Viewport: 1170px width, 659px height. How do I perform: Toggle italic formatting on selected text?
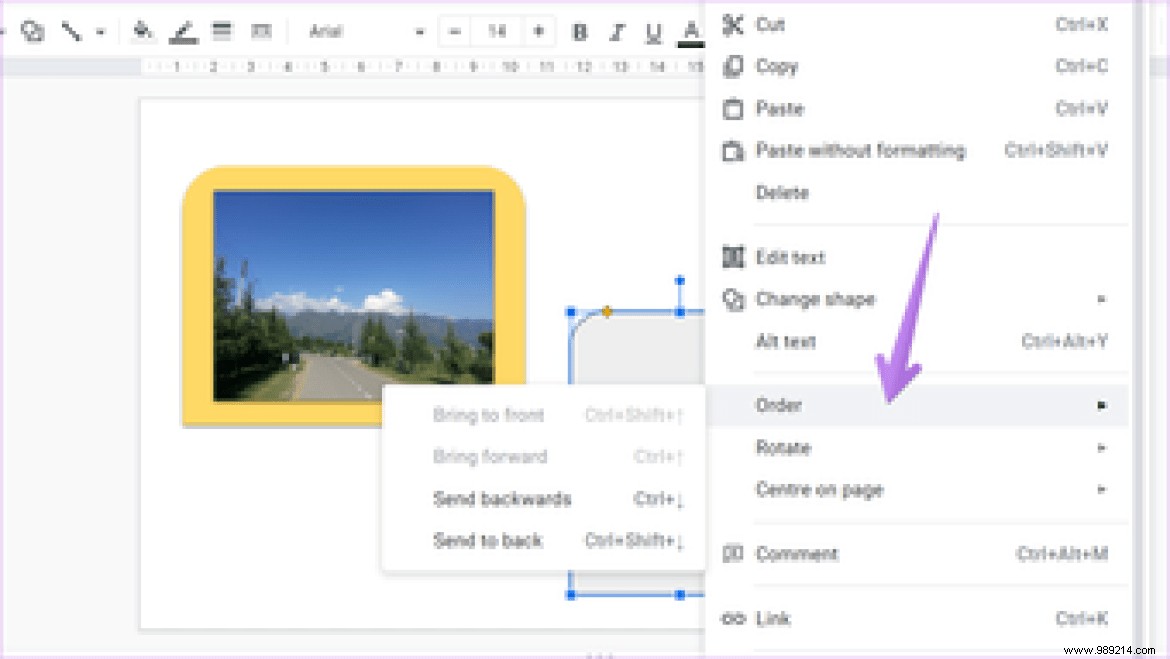[x=615, y=31]
